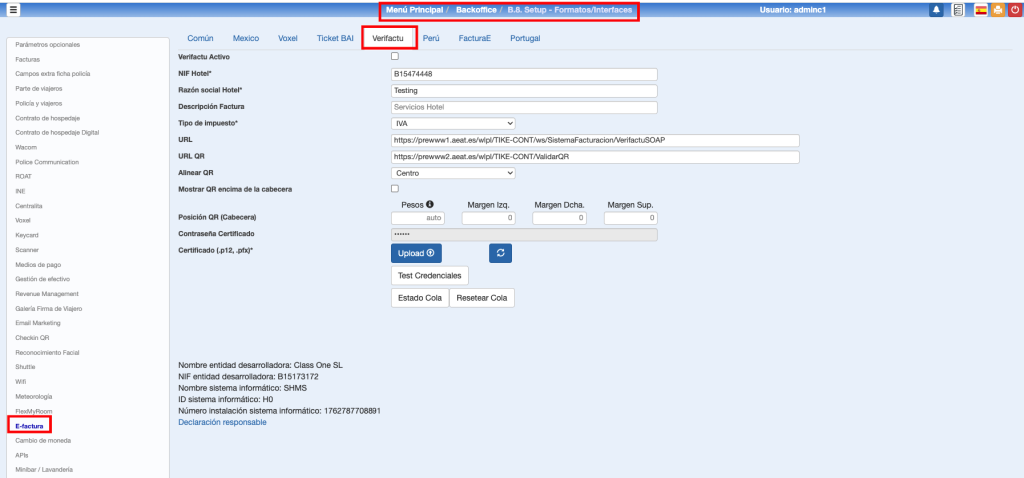Image resolution: width=1024 pixels, height=478 pixels.
Task: Open the hamburger menu icon
Action: (x=13, y=10)
